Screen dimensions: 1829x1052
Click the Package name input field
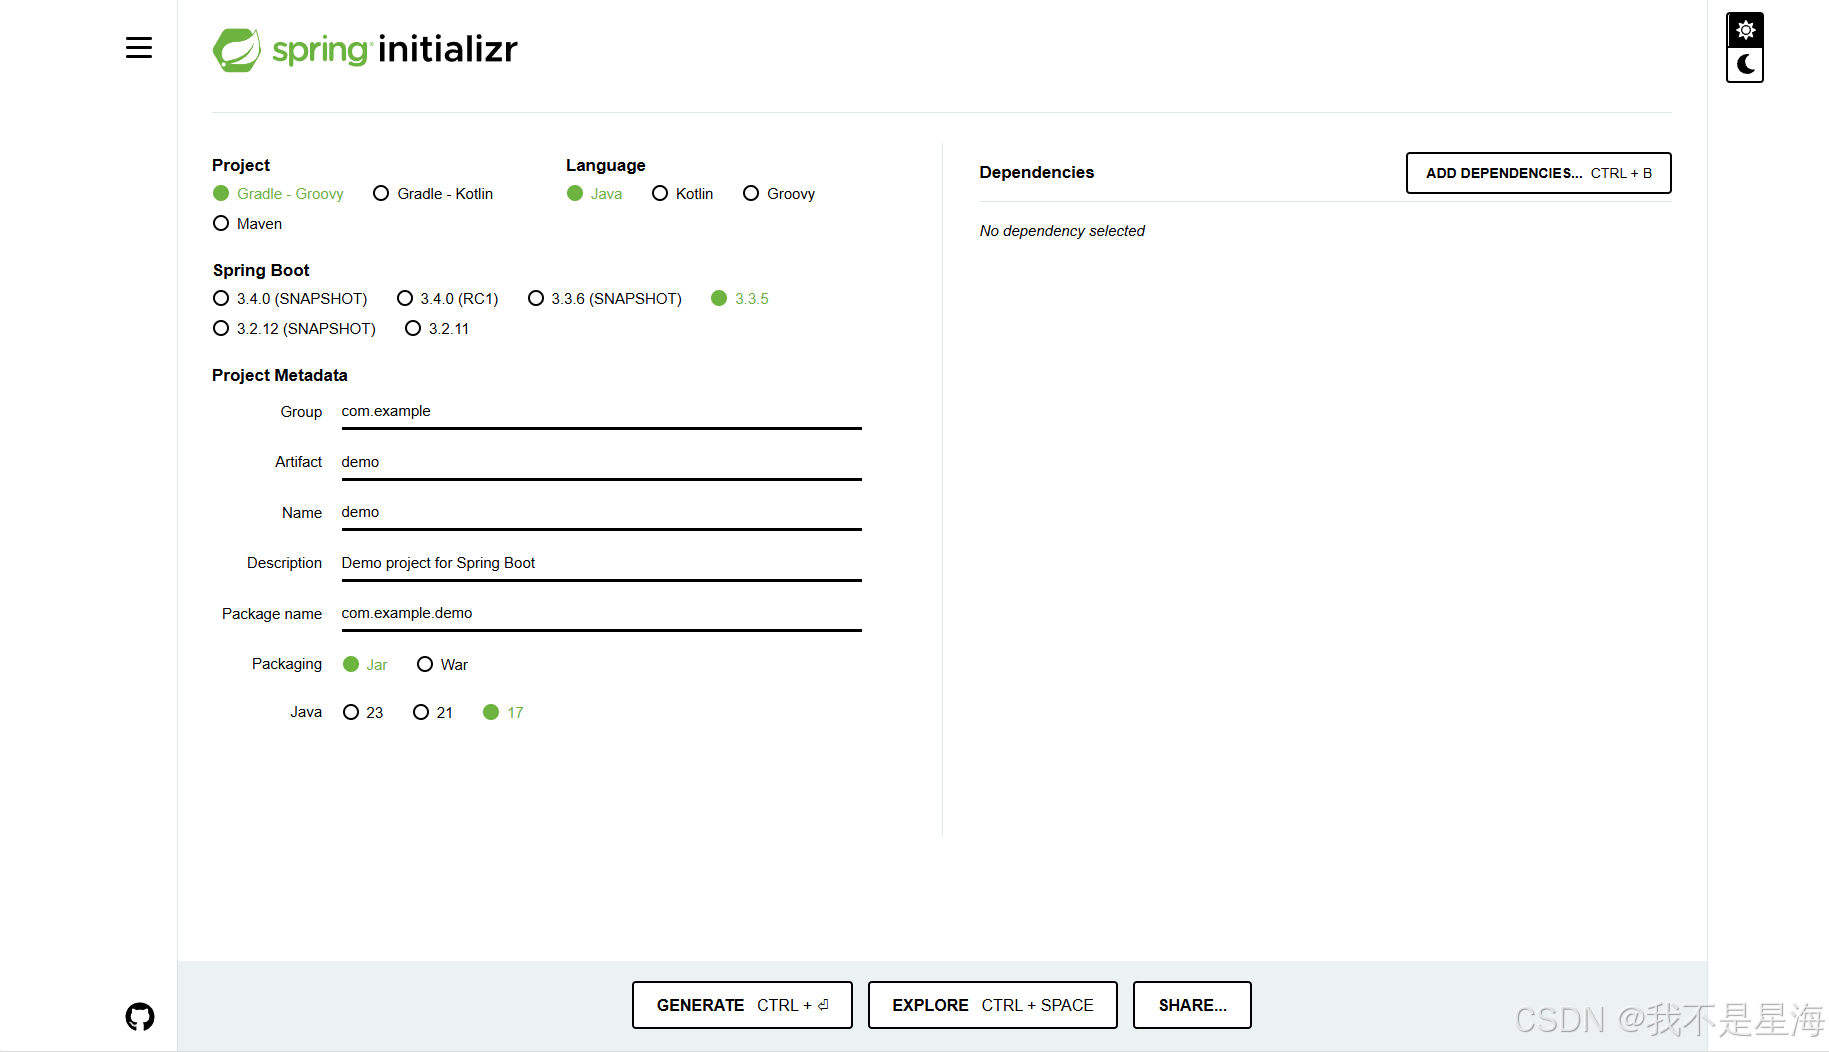[x=601, y=614]
